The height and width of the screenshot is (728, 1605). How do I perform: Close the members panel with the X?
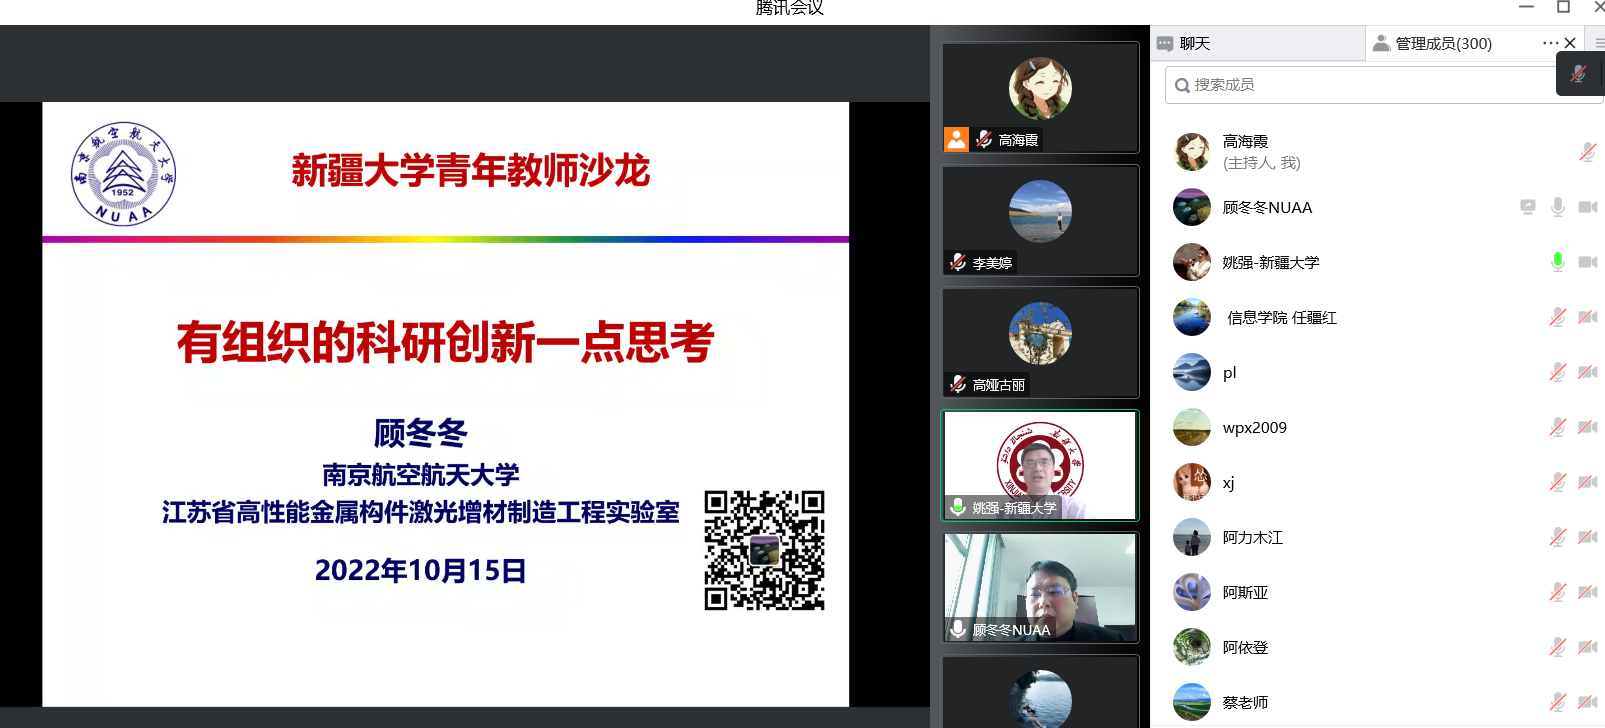pos(1570,43)
